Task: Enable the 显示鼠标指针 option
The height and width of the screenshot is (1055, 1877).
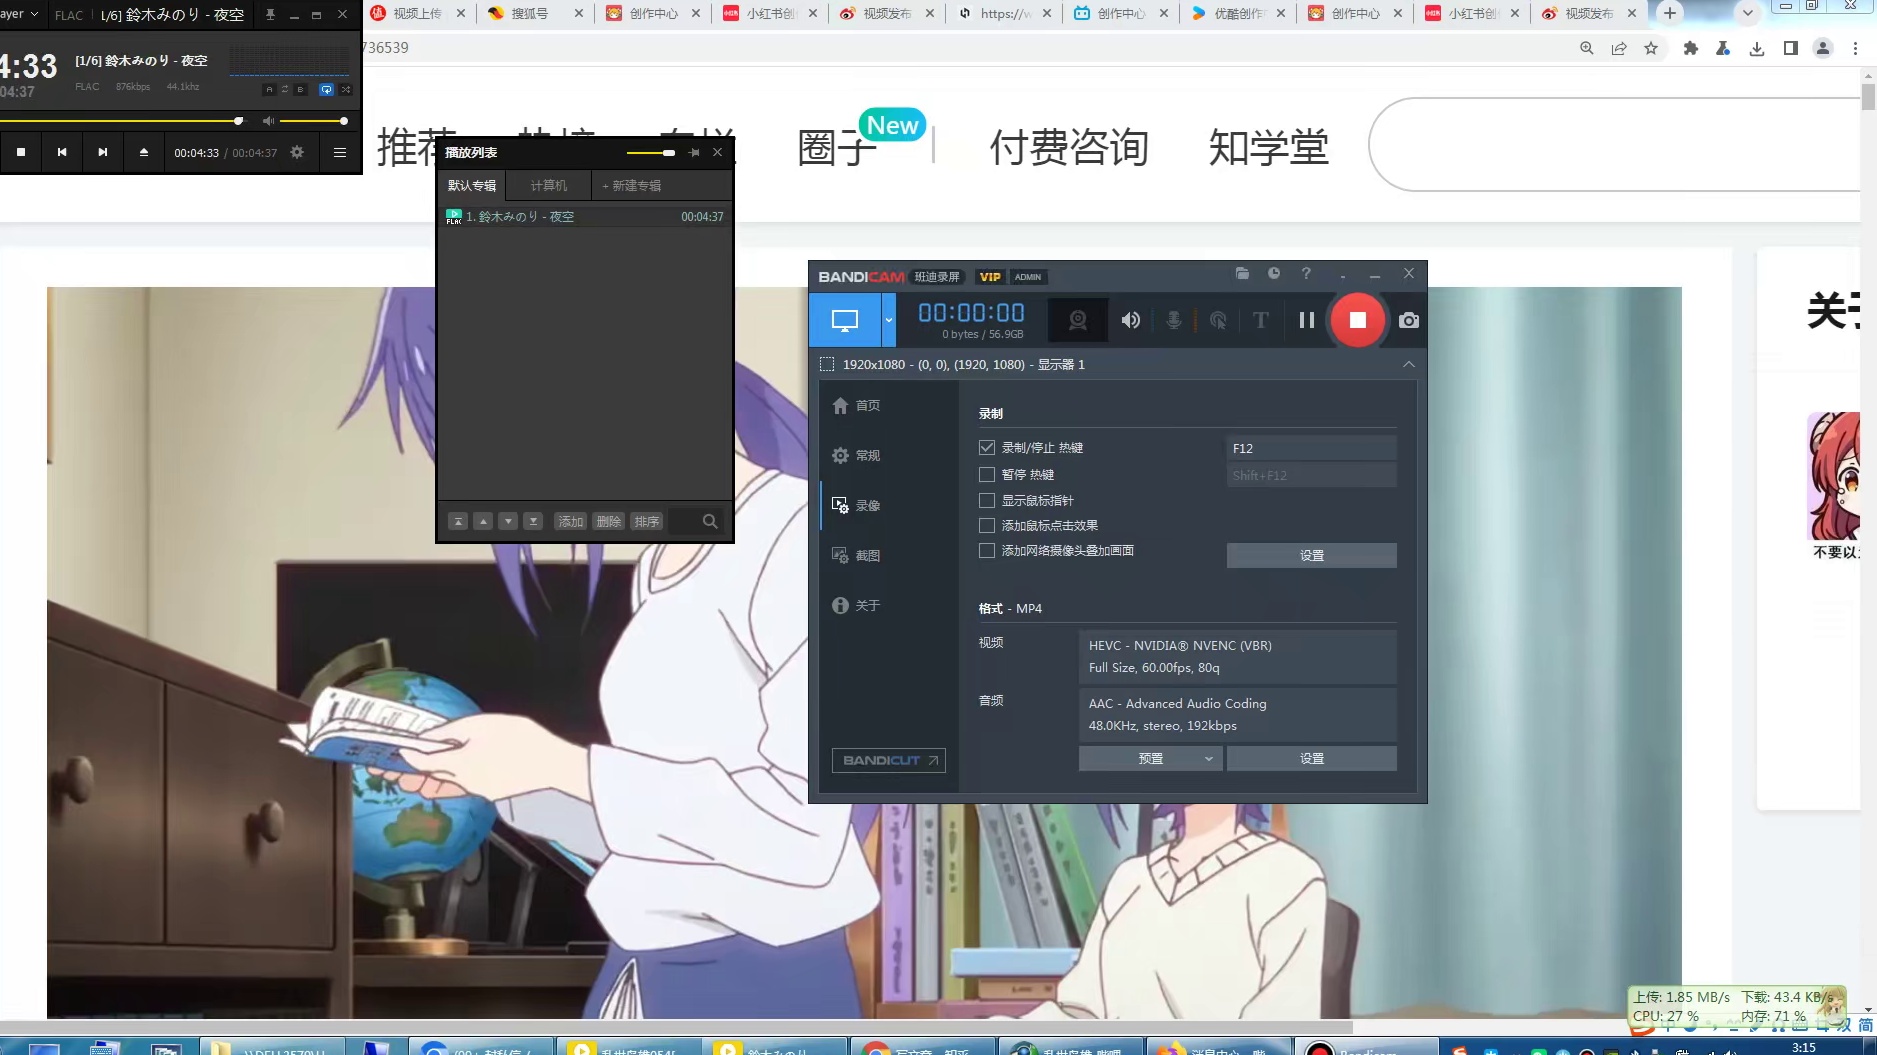Action: coord(985,499)
